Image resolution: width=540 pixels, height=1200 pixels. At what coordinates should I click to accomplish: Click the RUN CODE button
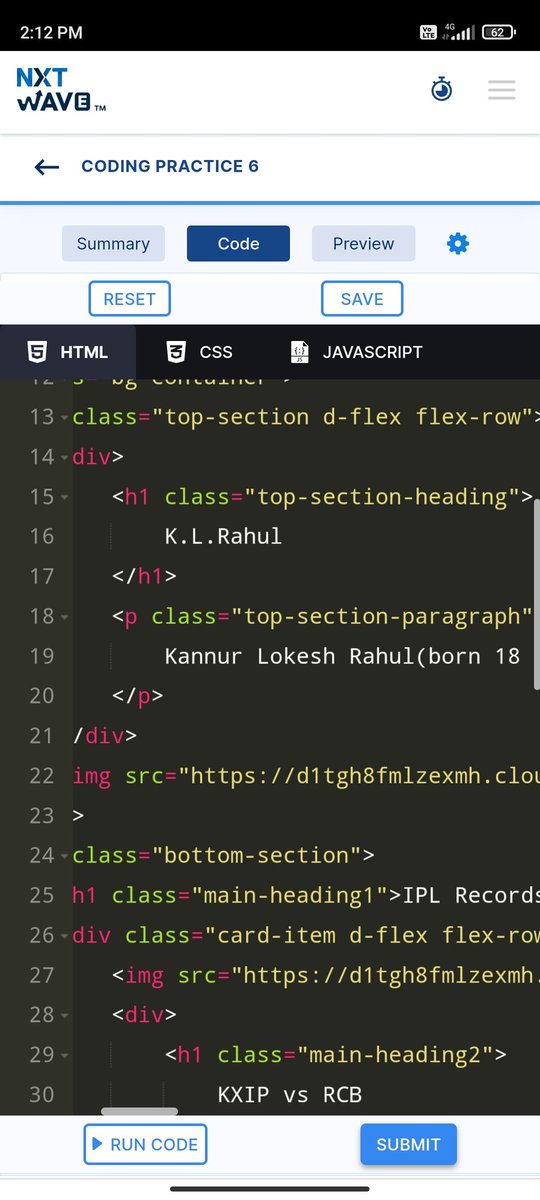(145, 1145)
